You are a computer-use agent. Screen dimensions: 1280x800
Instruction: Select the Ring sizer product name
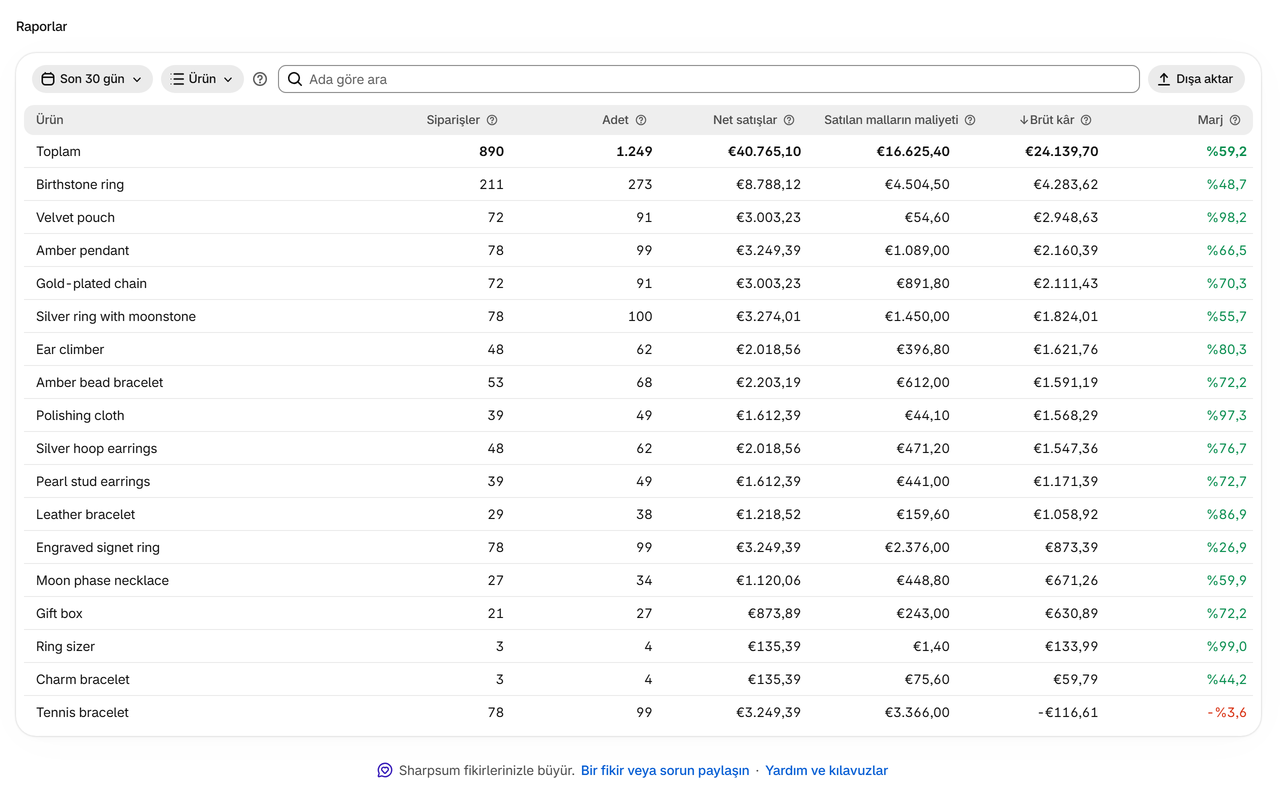coord(65,646)
